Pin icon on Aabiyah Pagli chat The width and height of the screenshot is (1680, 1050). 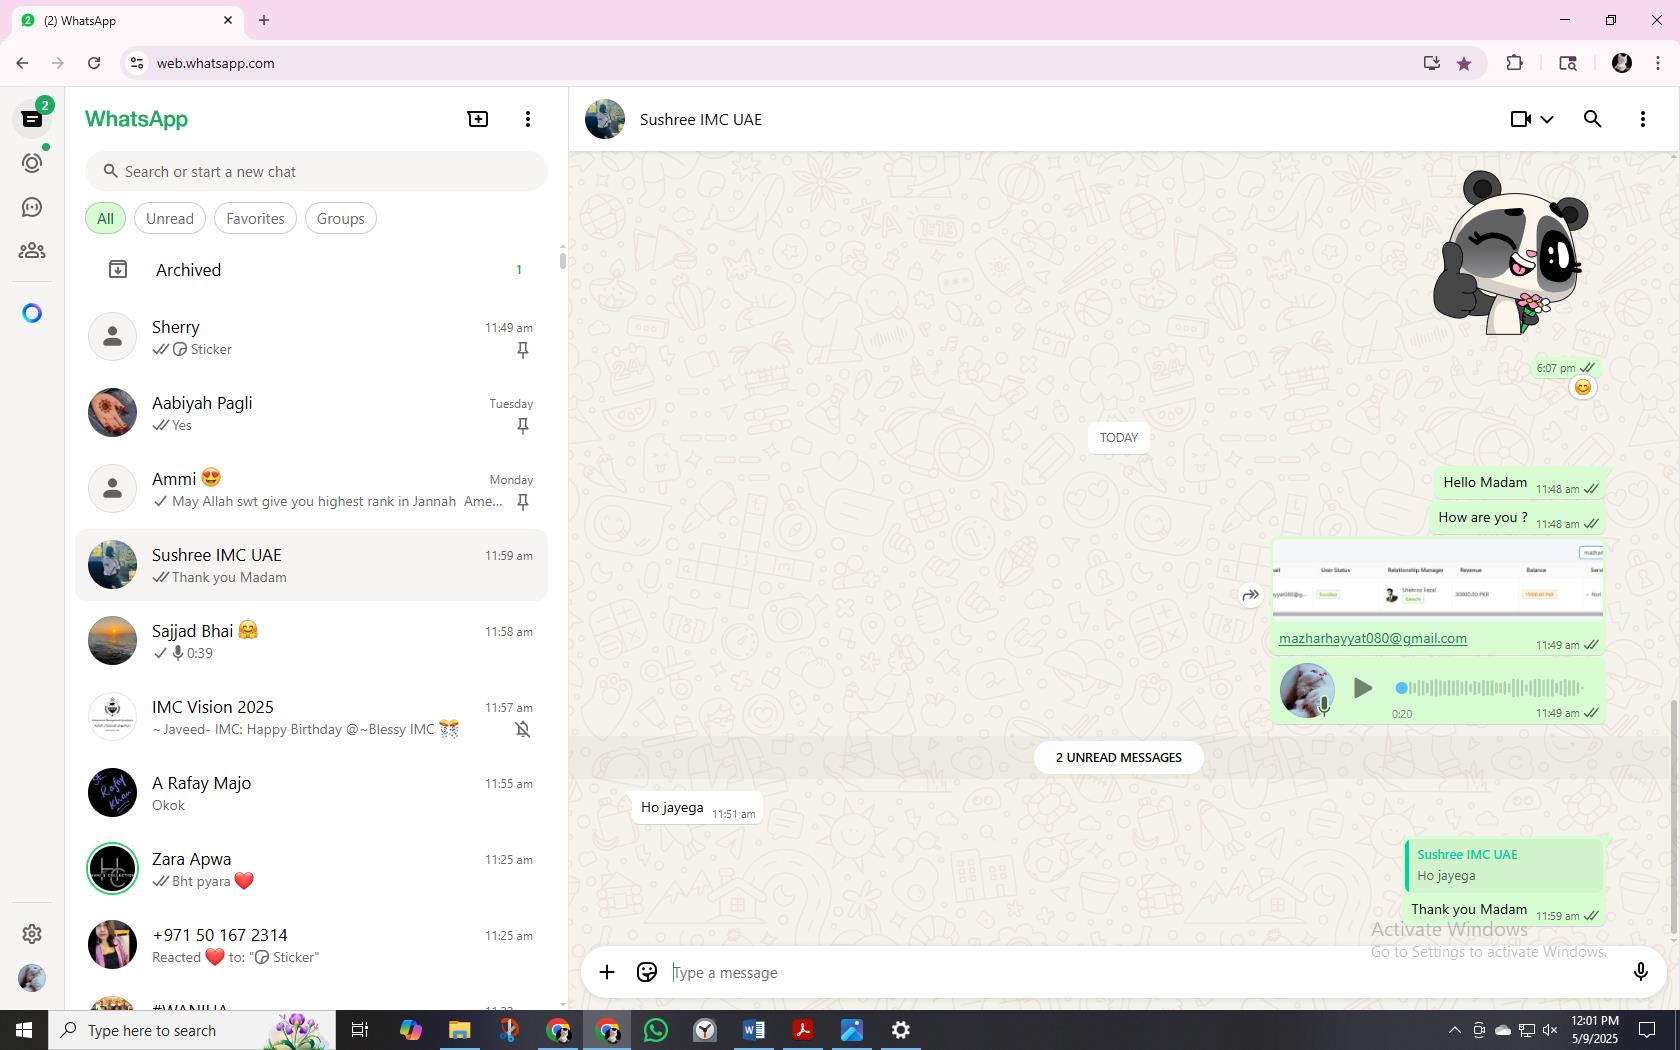coord(522,426)
